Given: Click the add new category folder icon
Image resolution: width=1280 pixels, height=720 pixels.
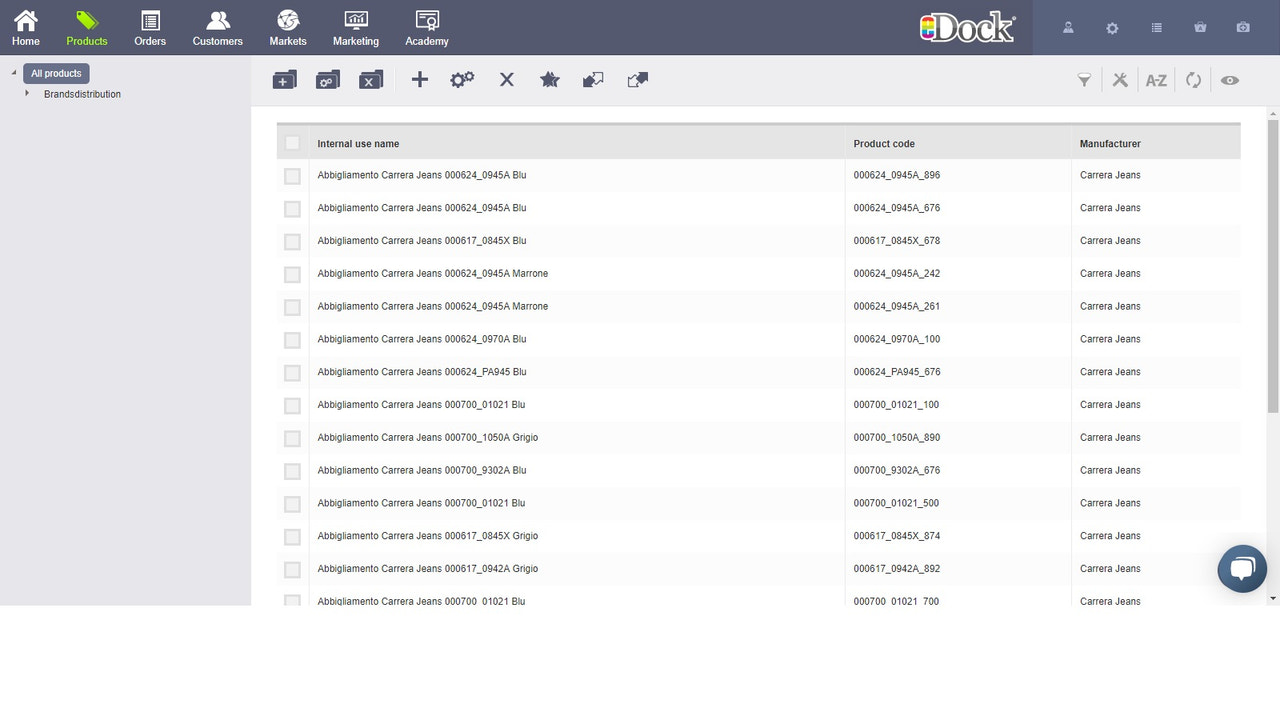Looking at the screenshot, I should point(284,79).
